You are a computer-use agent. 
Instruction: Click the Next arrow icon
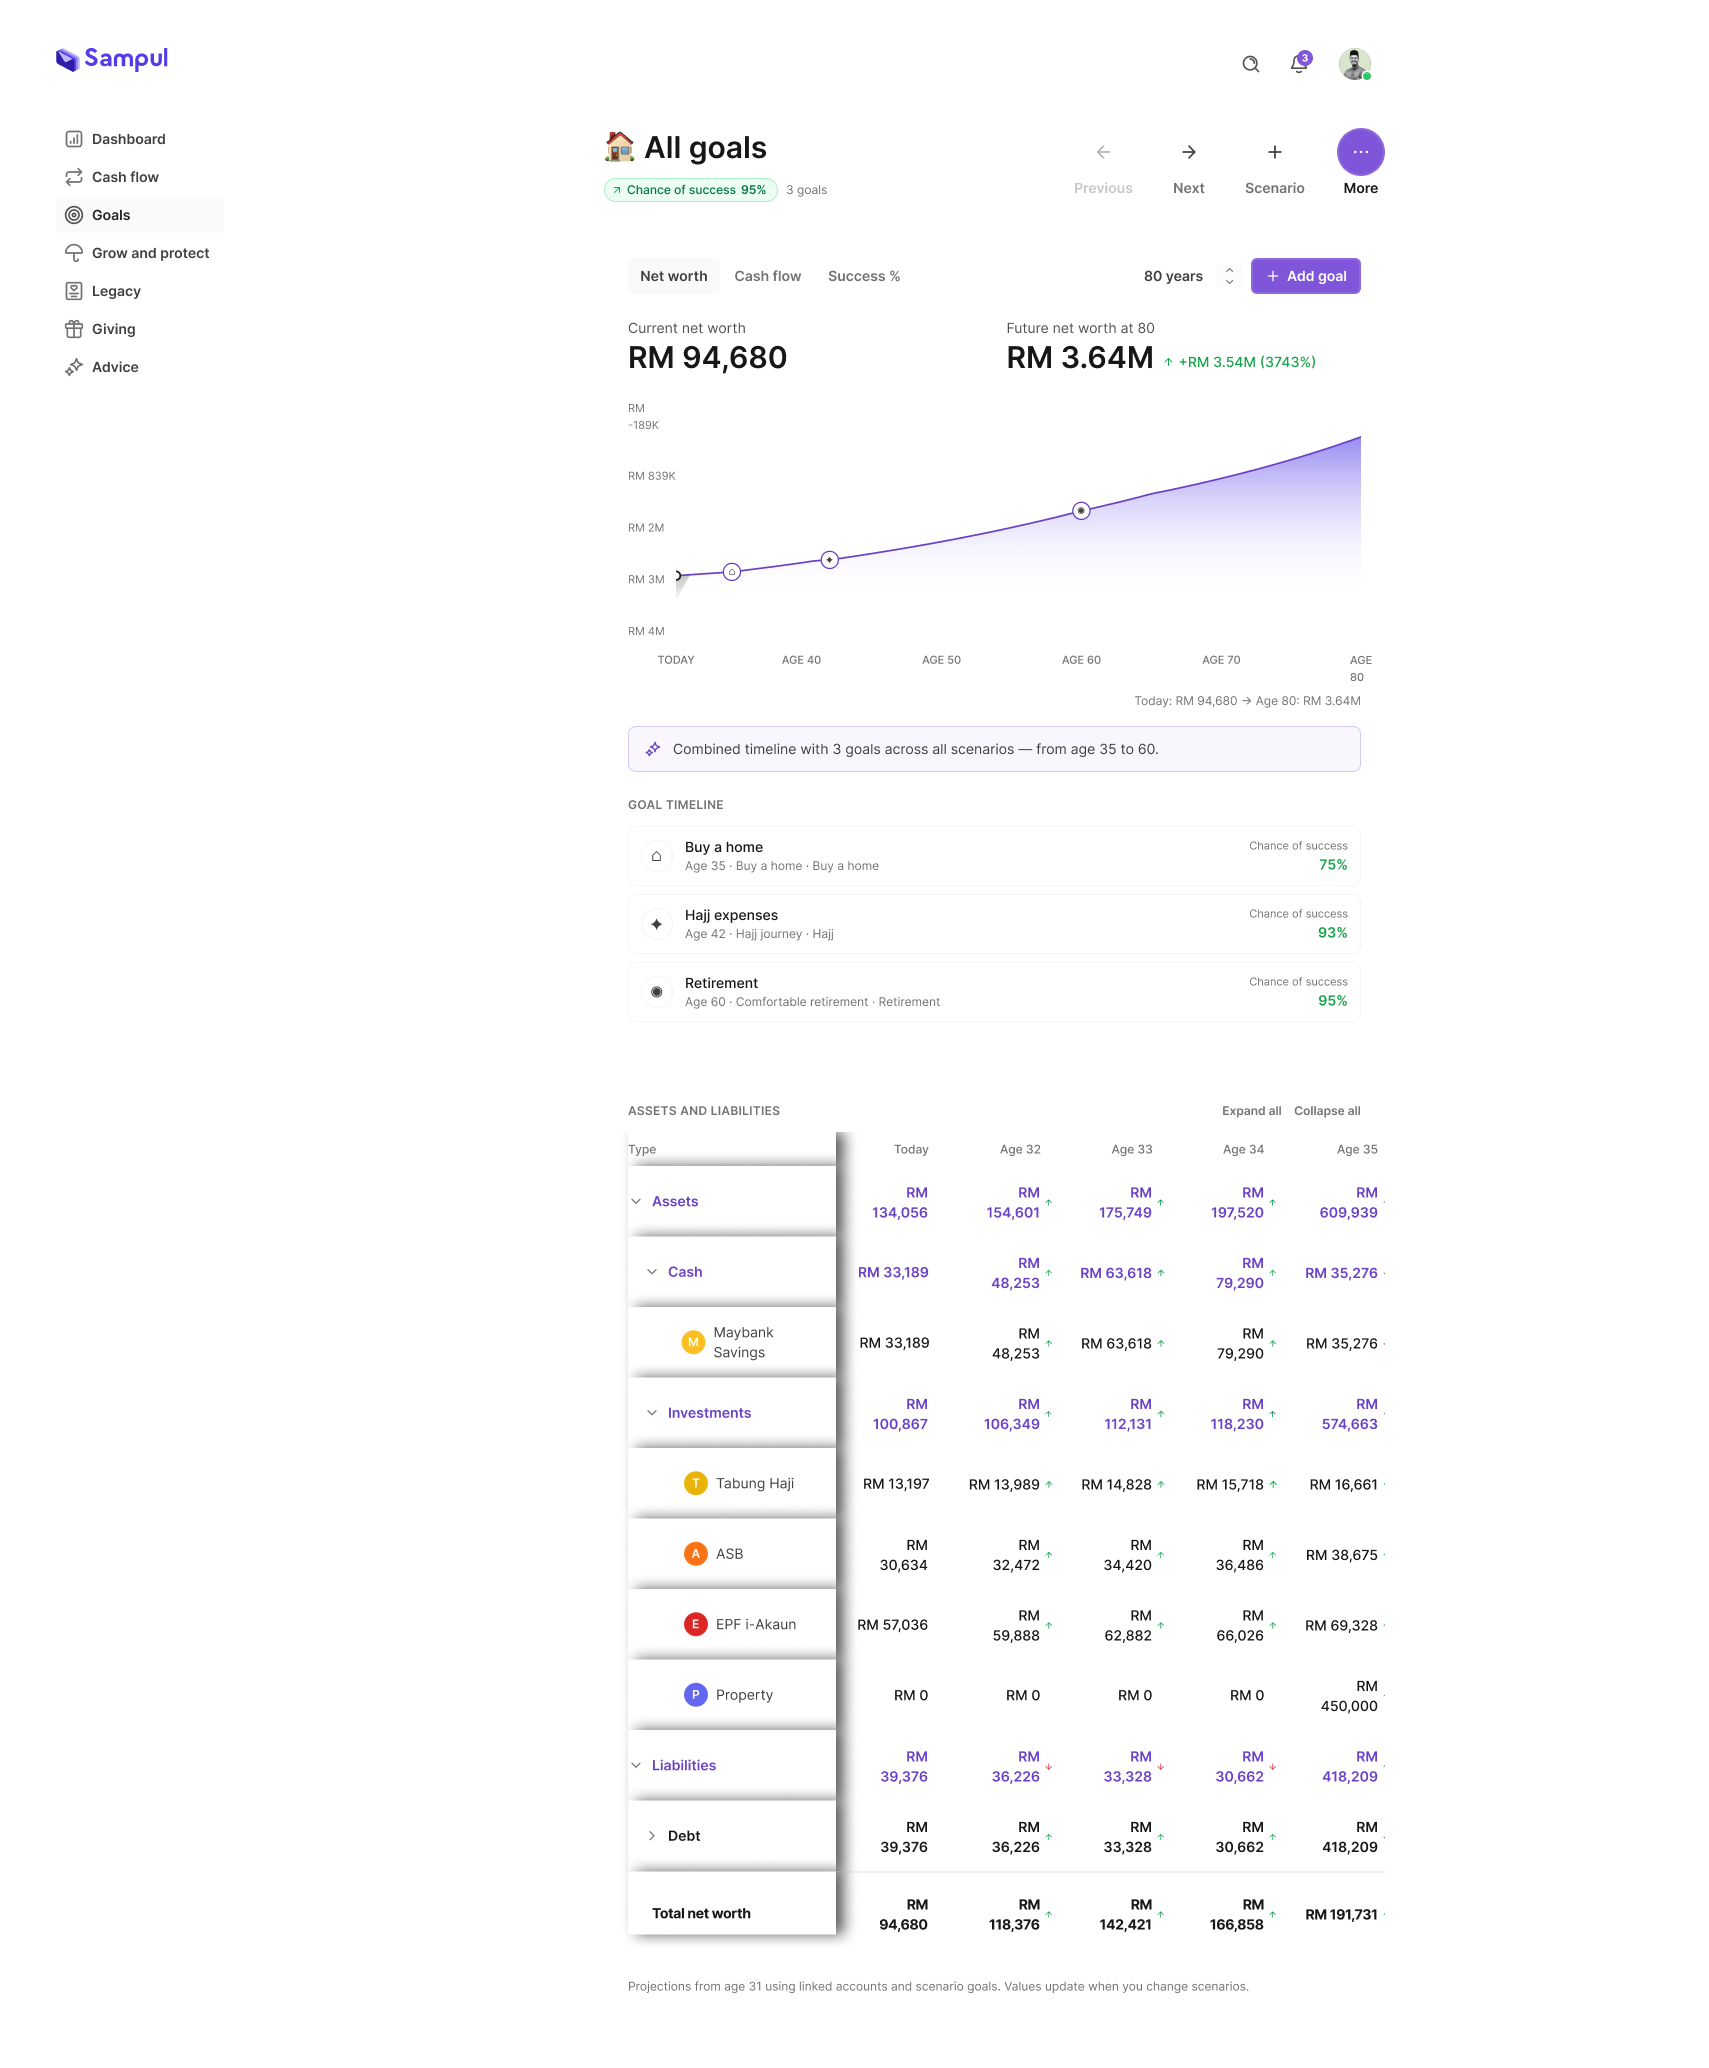[1189, 152]
